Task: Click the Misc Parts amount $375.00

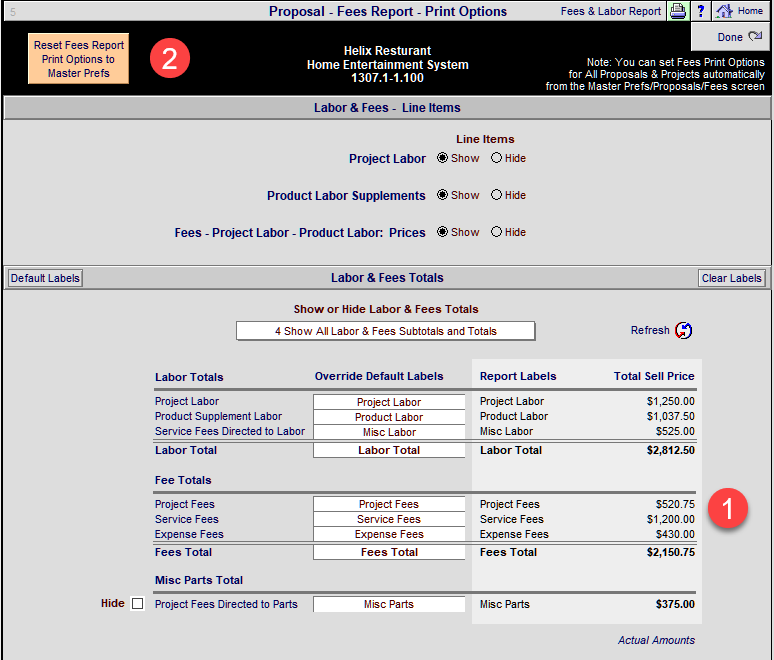Action: tap(675, 604)
